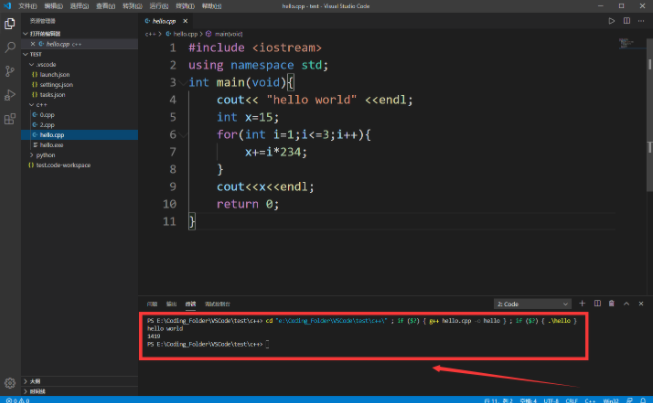Viewport: 653px width, 403px height.
Task: Click the split editor icon
Action: click(628, 20)
